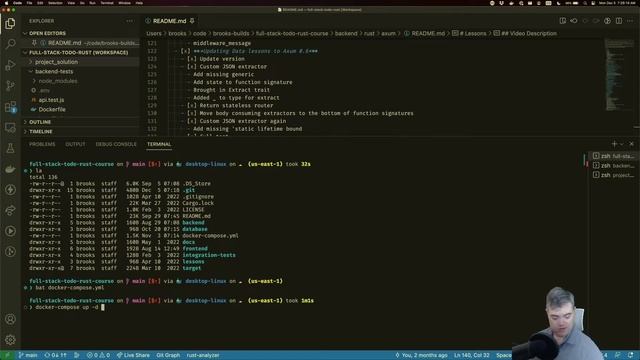Open the terminal launch profile dropdown arrow

pyautogui.click(x=622, y=144)
